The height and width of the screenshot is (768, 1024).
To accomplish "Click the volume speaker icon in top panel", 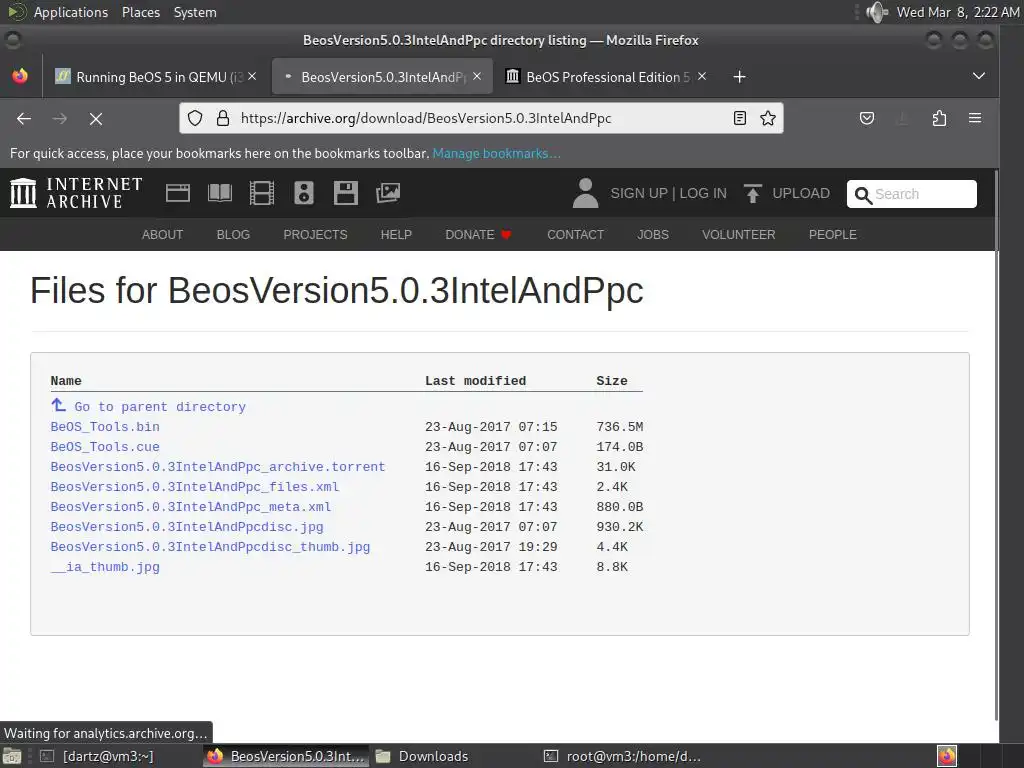I will tap(876, 12).
